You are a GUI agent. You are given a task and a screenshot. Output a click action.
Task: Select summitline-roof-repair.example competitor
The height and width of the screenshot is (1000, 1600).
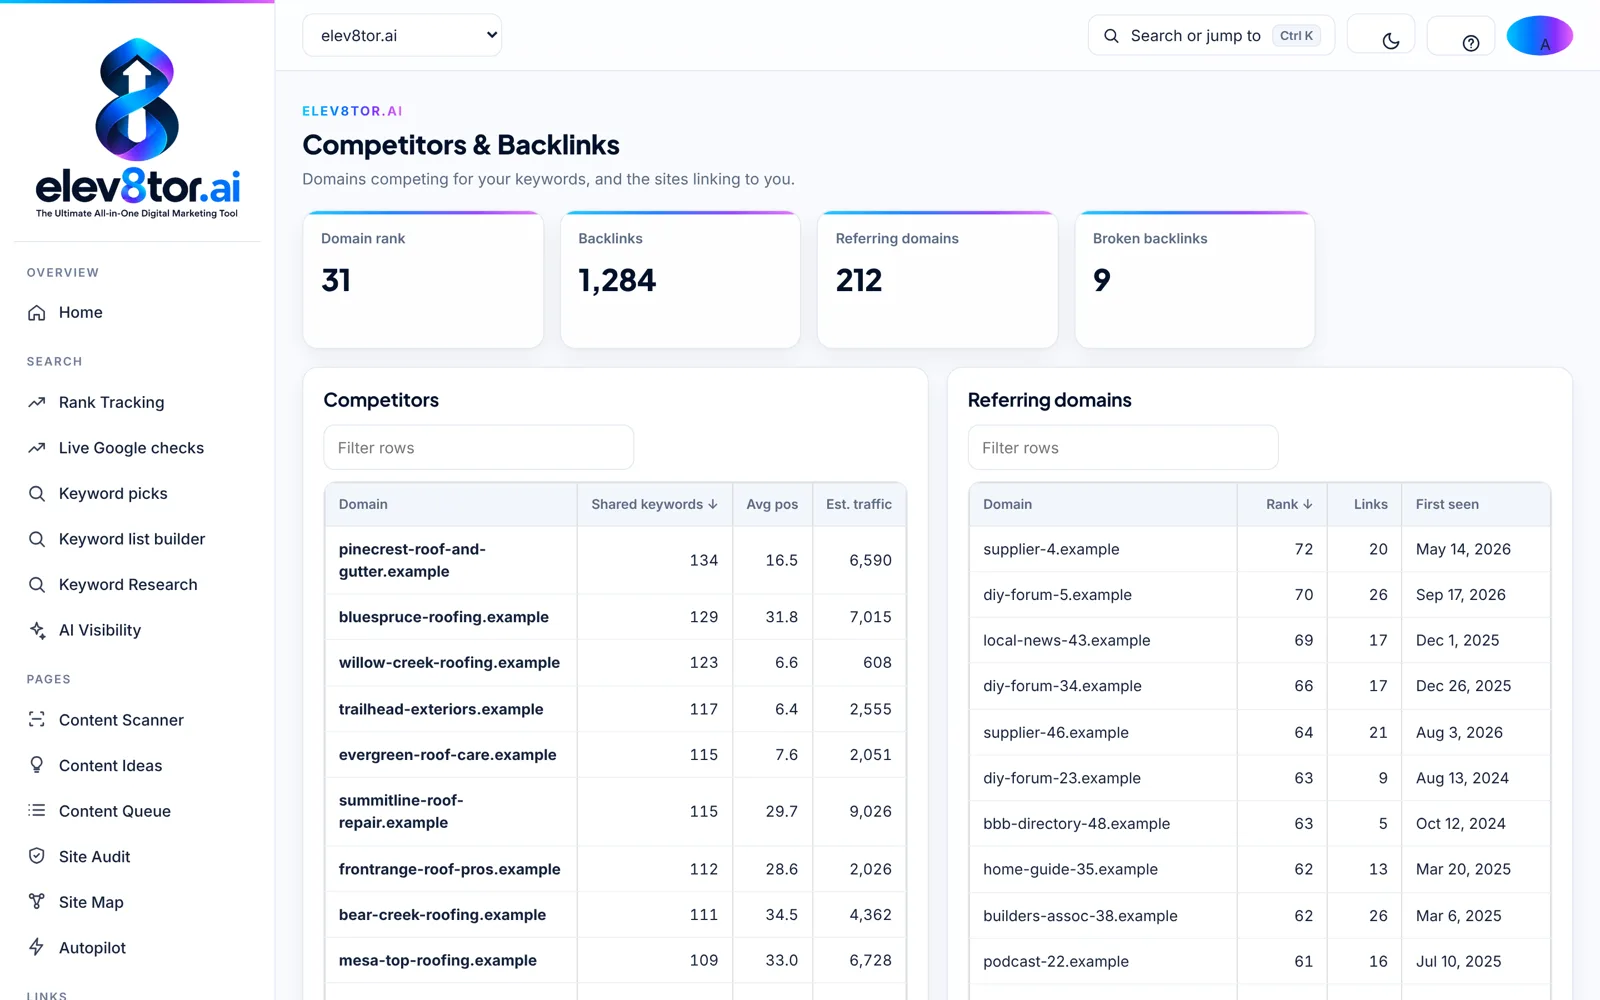pos(615,811)
